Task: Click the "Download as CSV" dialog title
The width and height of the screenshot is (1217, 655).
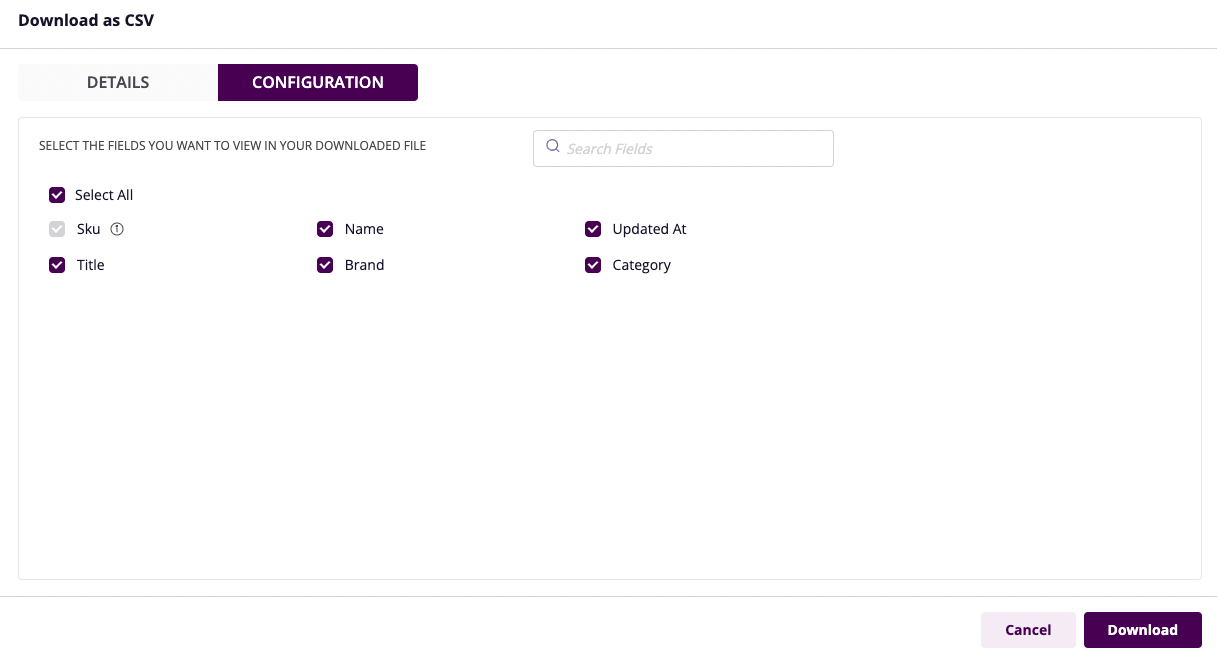Action: (86, 20)
